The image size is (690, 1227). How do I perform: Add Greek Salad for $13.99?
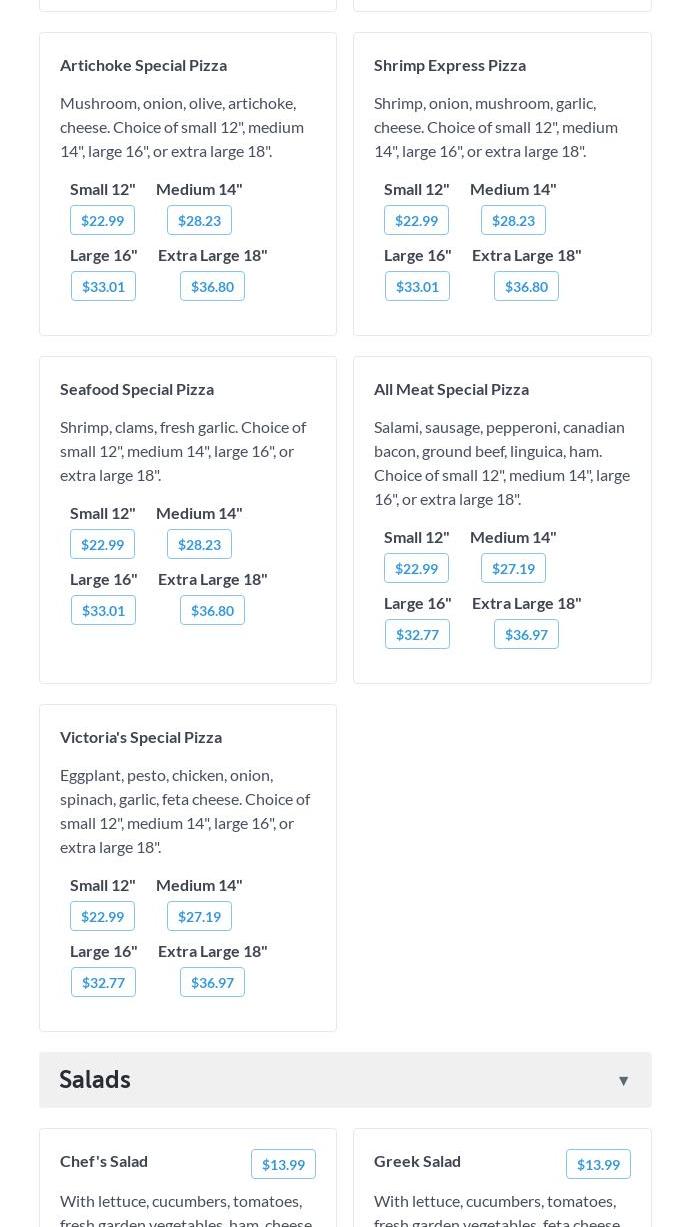click(598, 1164)
